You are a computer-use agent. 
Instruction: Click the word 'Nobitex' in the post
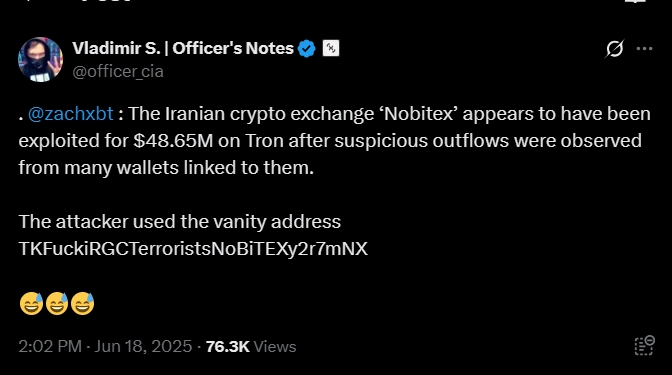click(419, 114)
